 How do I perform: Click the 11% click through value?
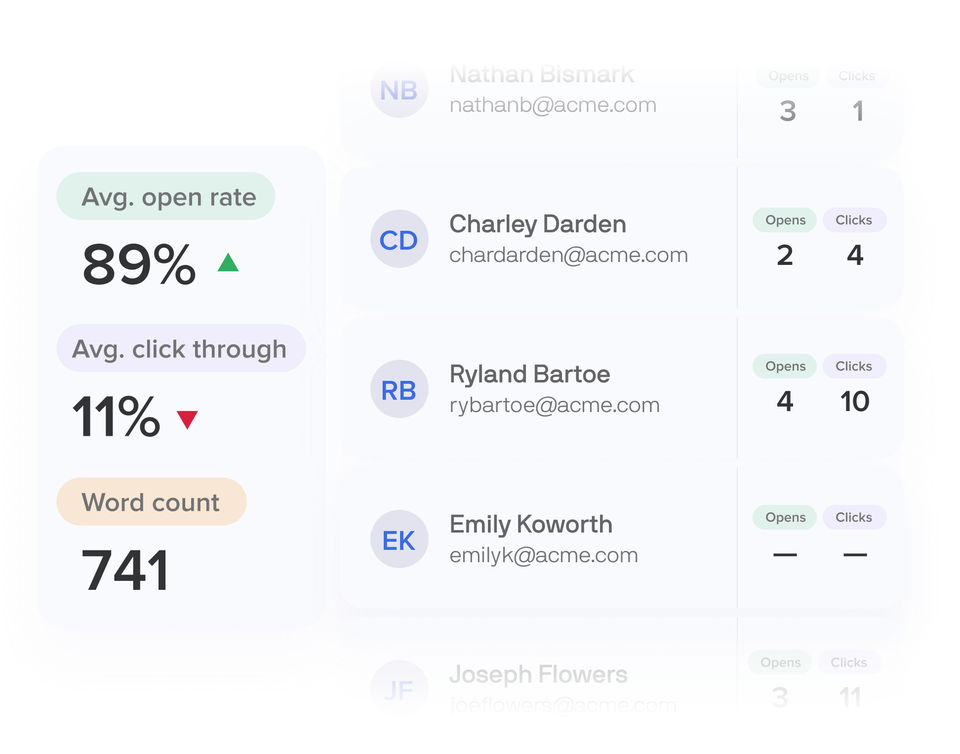(116, 417)
